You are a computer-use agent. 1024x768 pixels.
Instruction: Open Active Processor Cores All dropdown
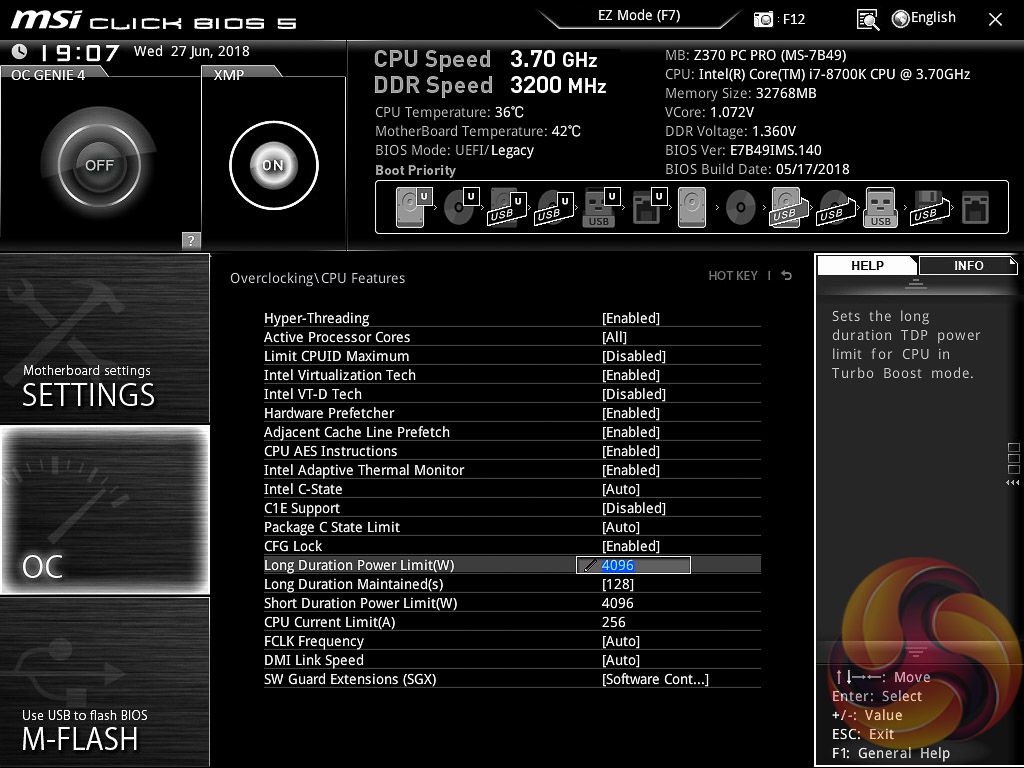(x=614, y=337)
